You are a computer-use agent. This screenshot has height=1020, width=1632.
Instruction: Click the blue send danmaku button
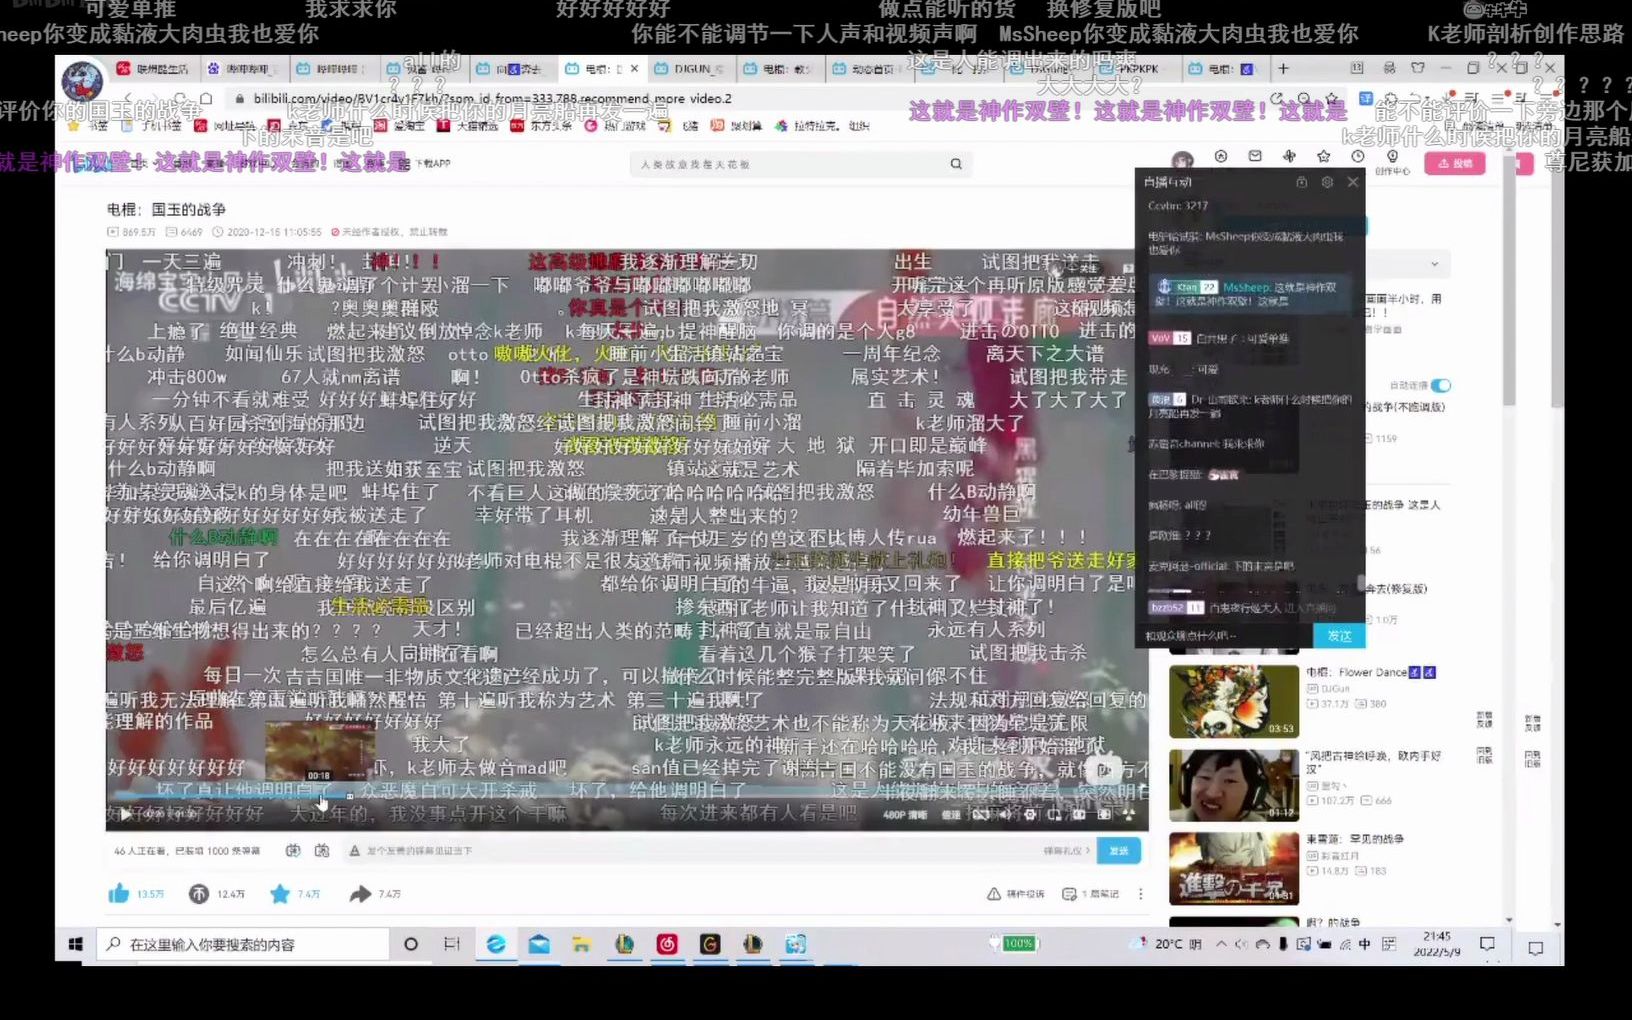tap(1119, 850)
